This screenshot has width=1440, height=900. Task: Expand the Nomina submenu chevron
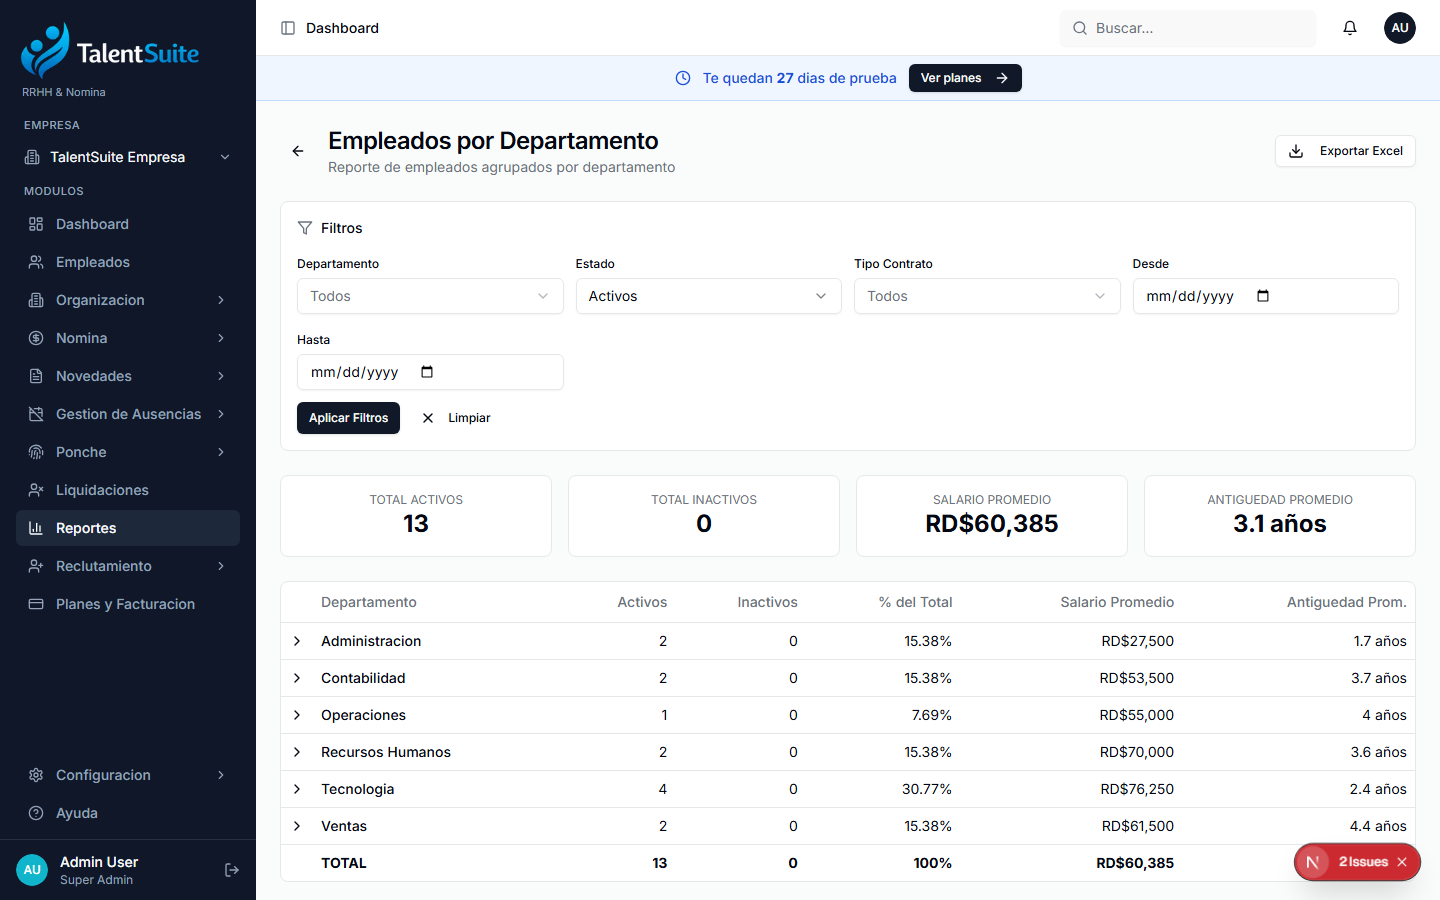point(221,338)
